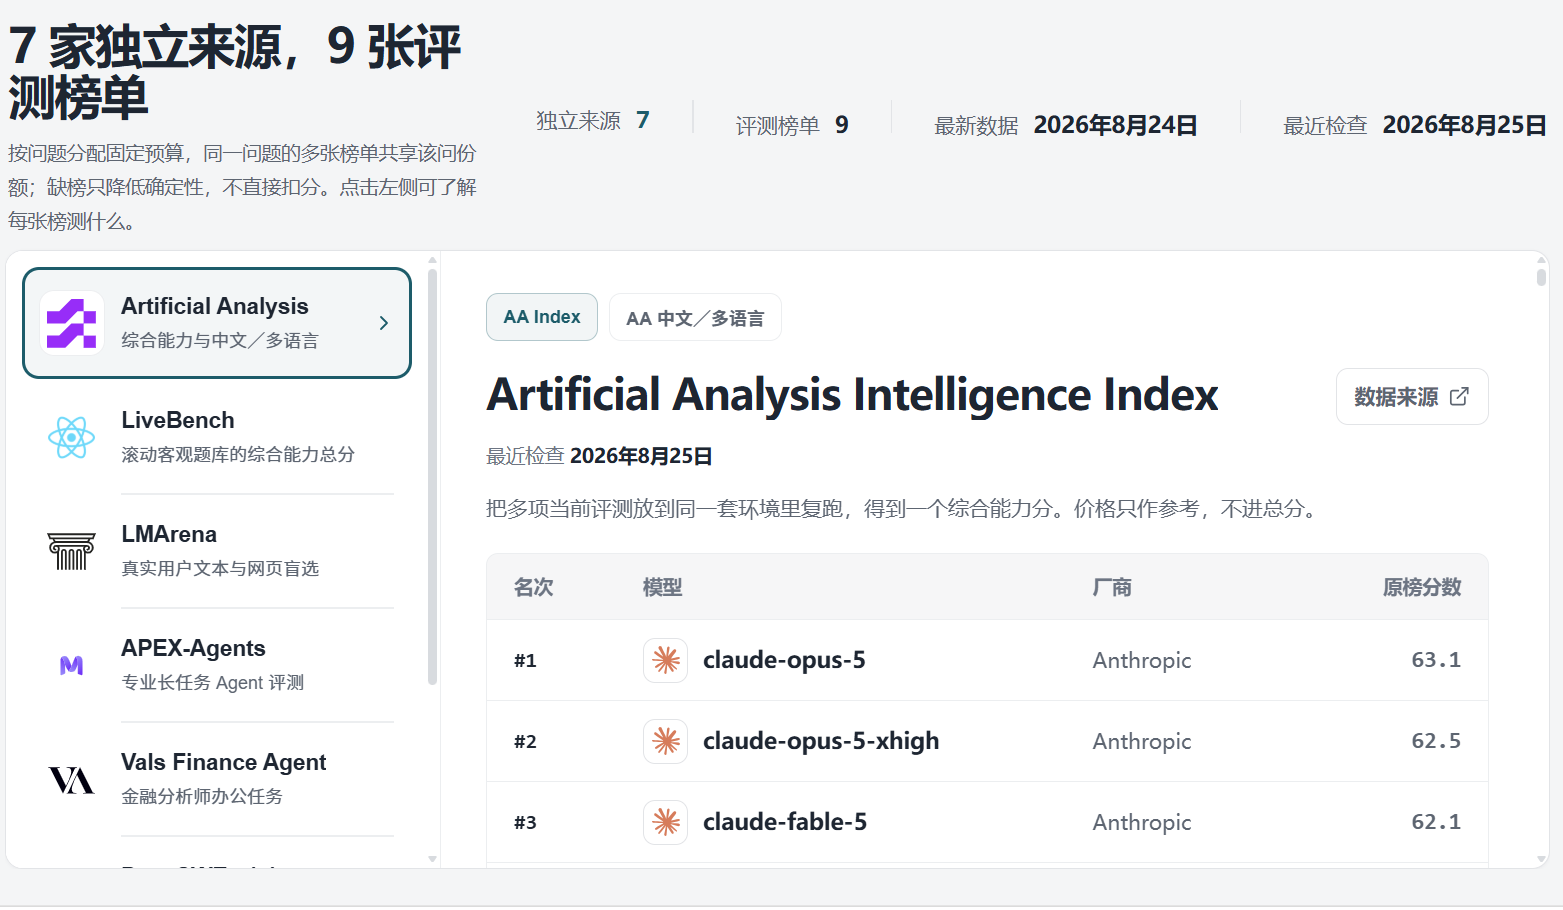Click the LiveBench atom logo icon

72,437
